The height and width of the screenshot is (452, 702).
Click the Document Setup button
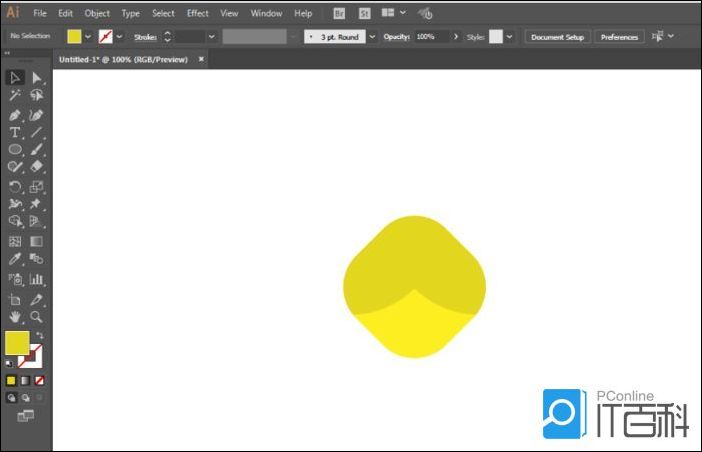tap(557, 37)
